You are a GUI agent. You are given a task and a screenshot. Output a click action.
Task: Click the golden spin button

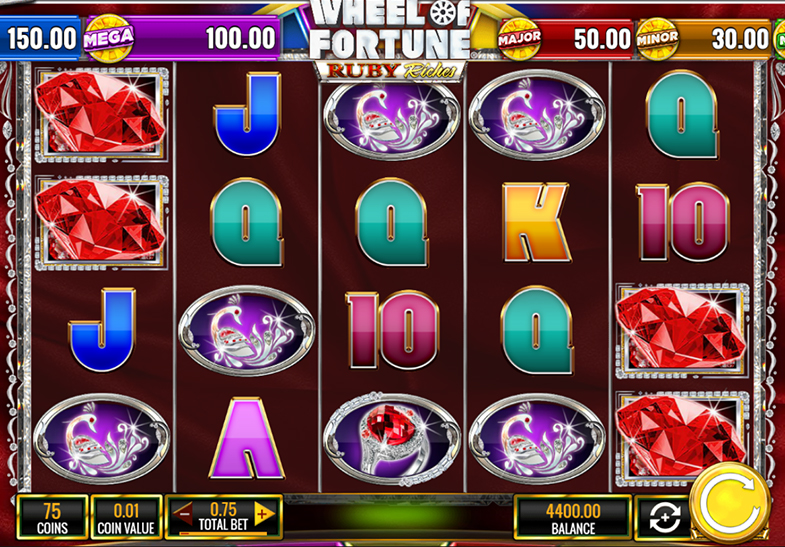click(x=730, y=504)
